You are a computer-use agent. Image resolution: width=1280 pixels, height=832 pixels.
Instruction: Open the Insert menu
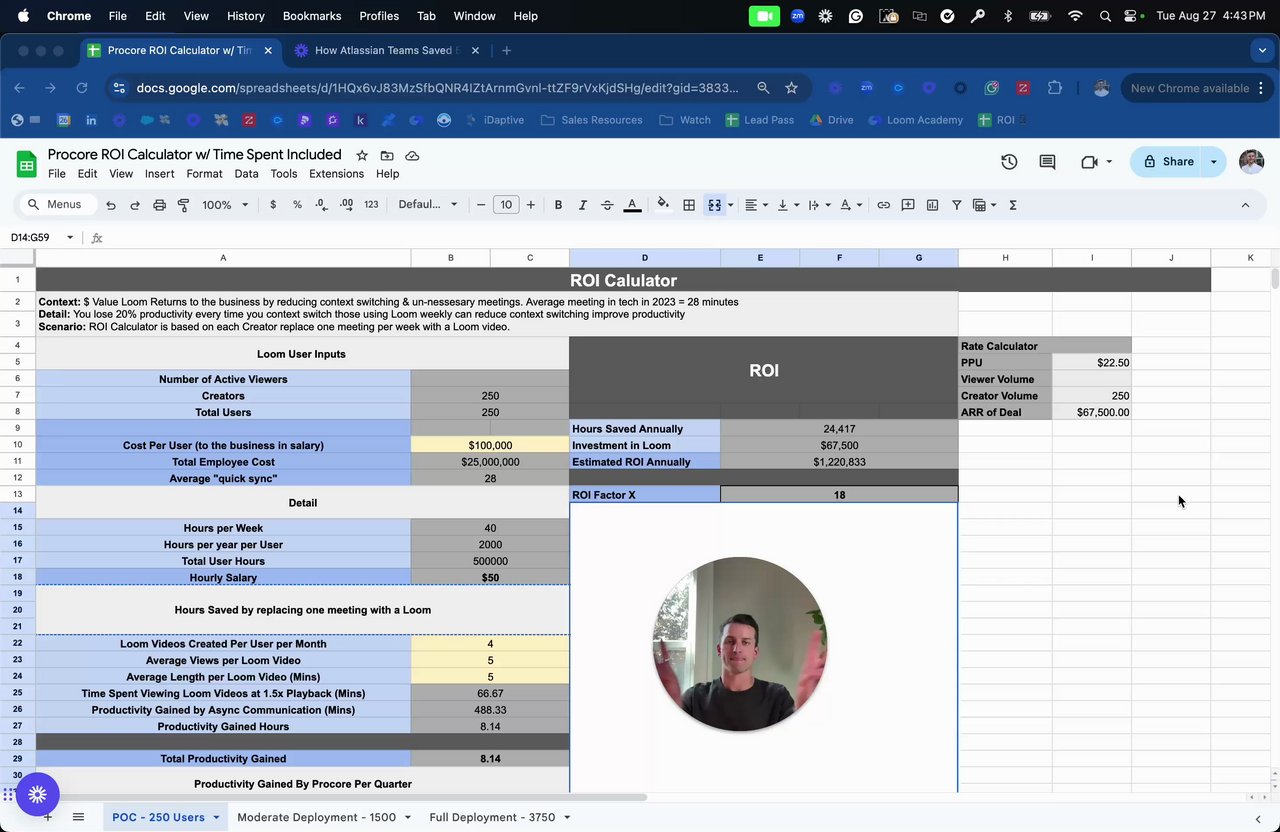(159, 174)
